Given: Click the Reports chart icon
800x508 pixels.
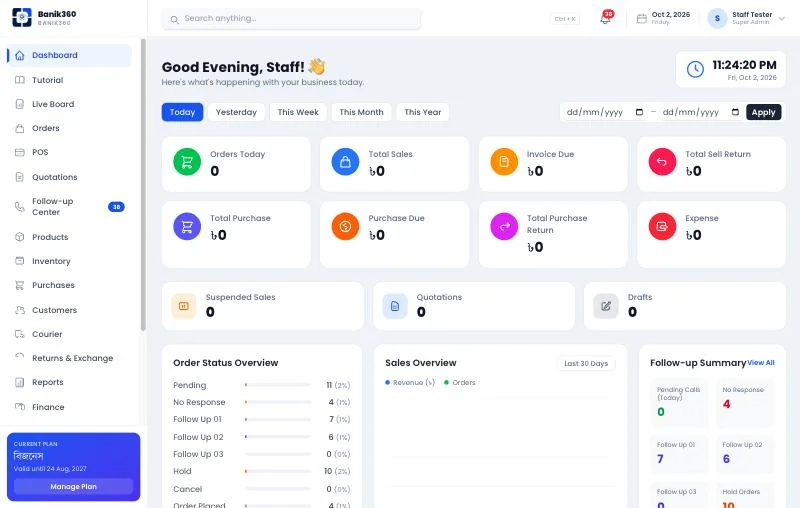Looking at the screenshot, I should [20, 382].
